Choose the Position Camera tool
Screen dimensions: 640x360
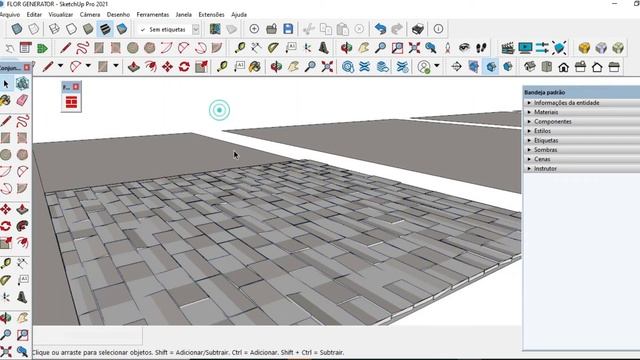tap(447, 48)
